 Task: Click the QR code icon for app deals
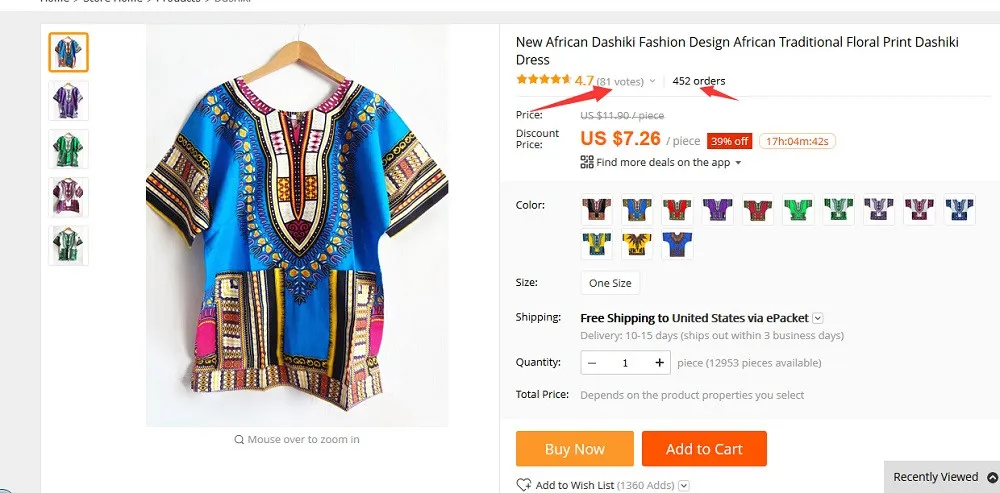[587, 162]
